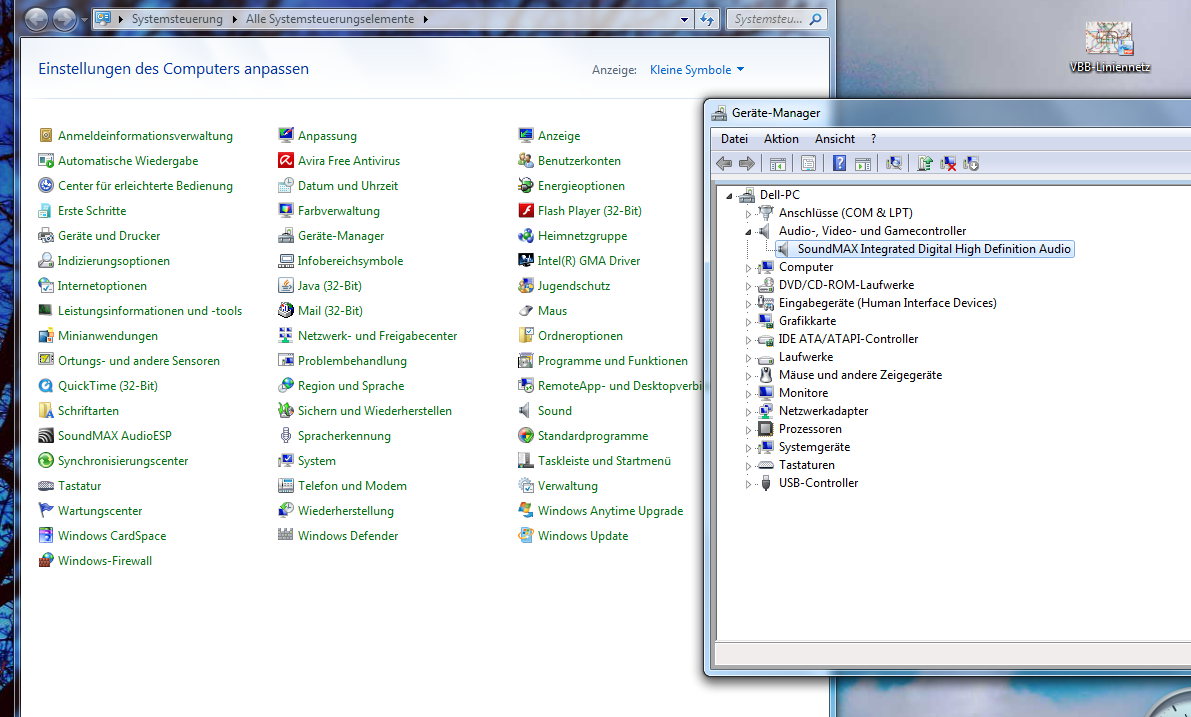Select the Tastaturen tree item
1191x717 pixels.
point(807,466)
